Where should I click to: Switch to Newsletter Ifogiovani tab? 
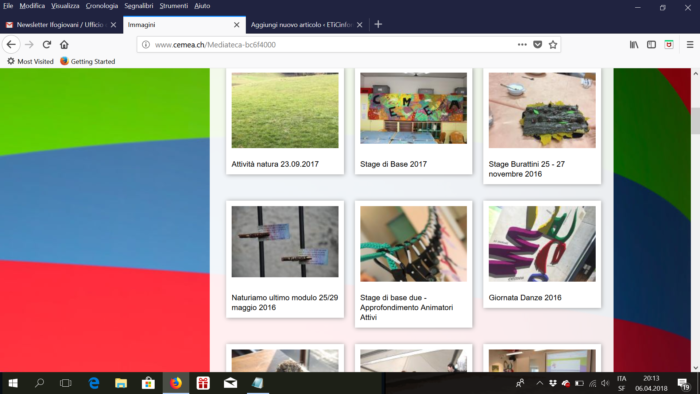coord(61,25)
